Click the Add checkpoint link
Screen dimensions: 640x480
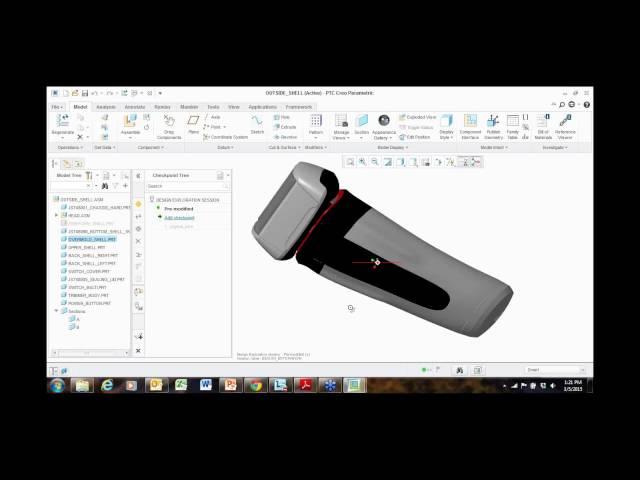pos(179,217)
